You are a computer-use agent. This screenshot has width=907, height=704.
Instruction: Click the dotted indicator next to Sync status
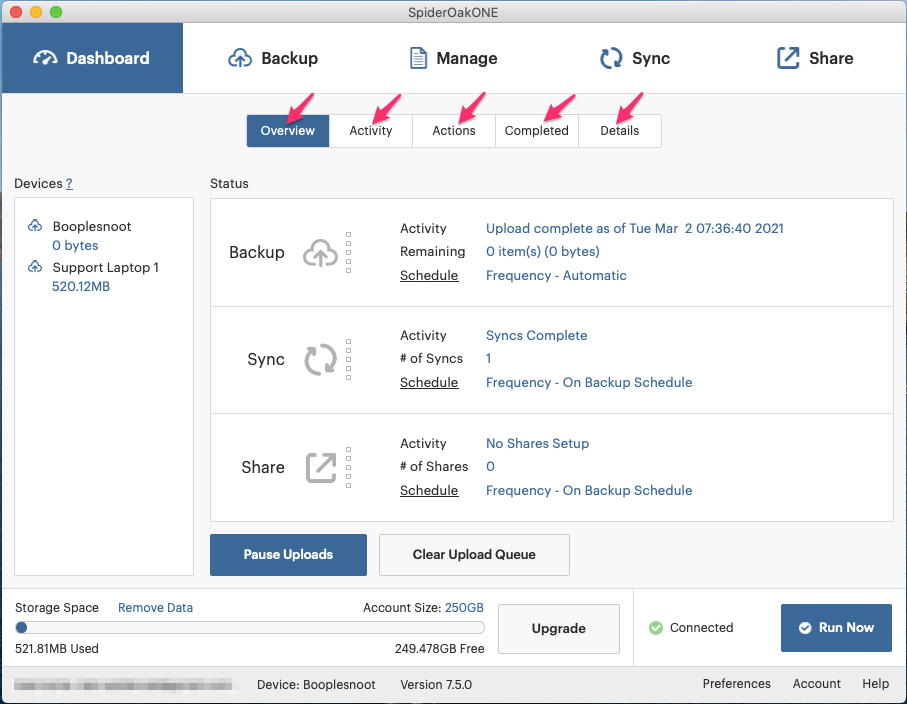[x=348, y=359]
